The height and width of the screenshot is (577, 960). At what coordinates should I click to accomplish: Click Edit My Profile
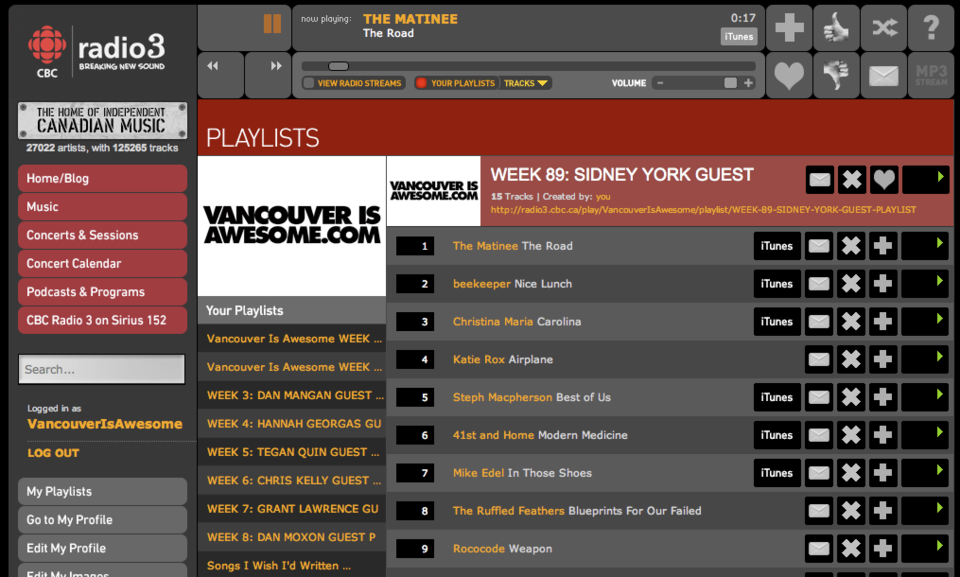point(102,548)
